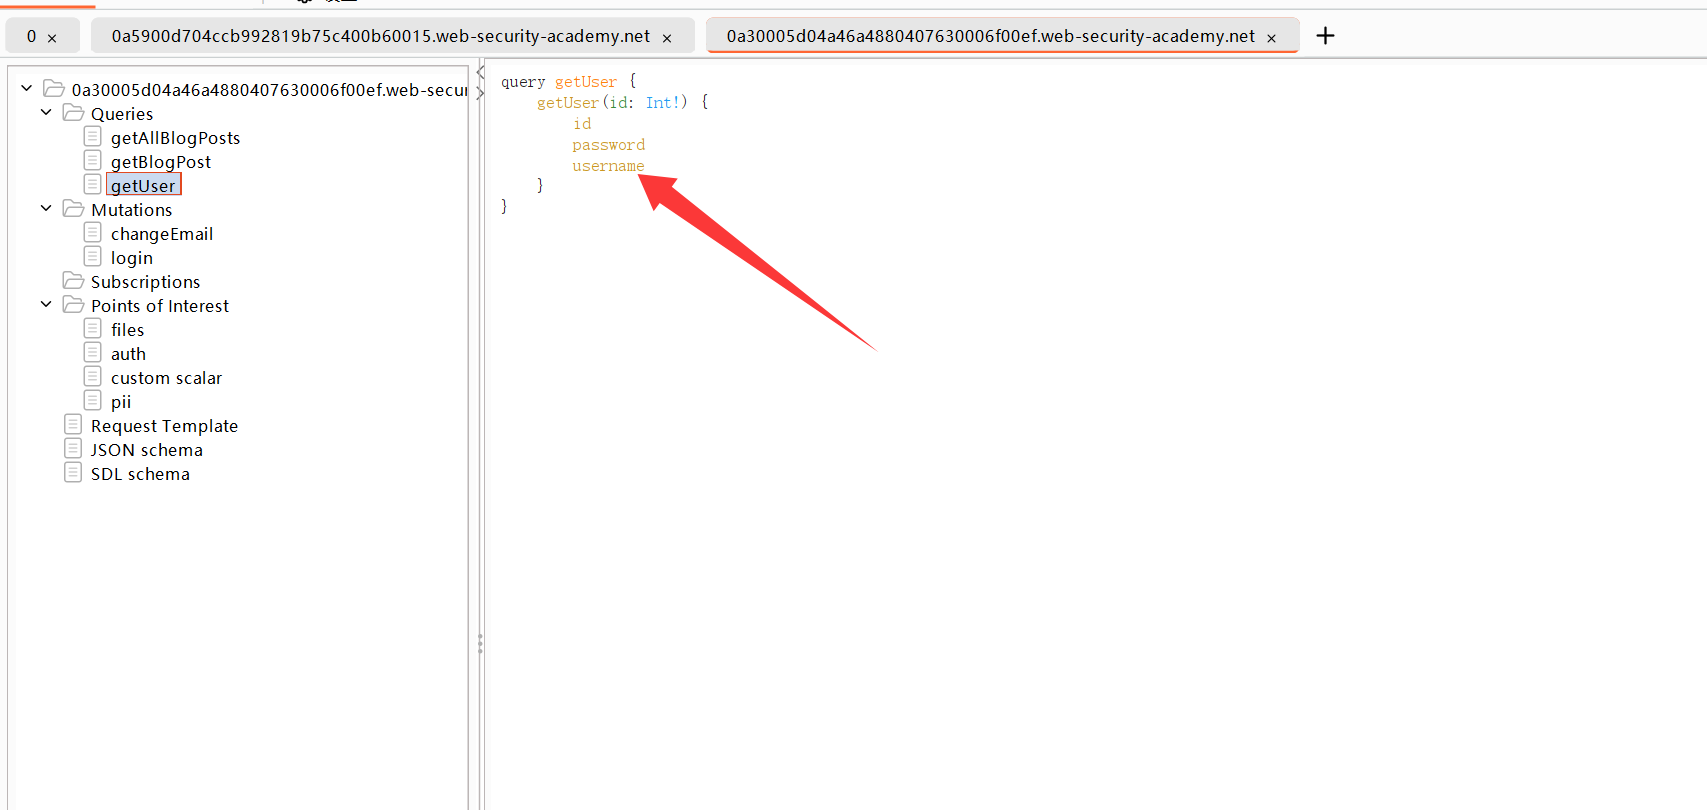Collapse the Points of Interest folder
The width and height of the screenshot is (1707, 810).
point(46,305)
